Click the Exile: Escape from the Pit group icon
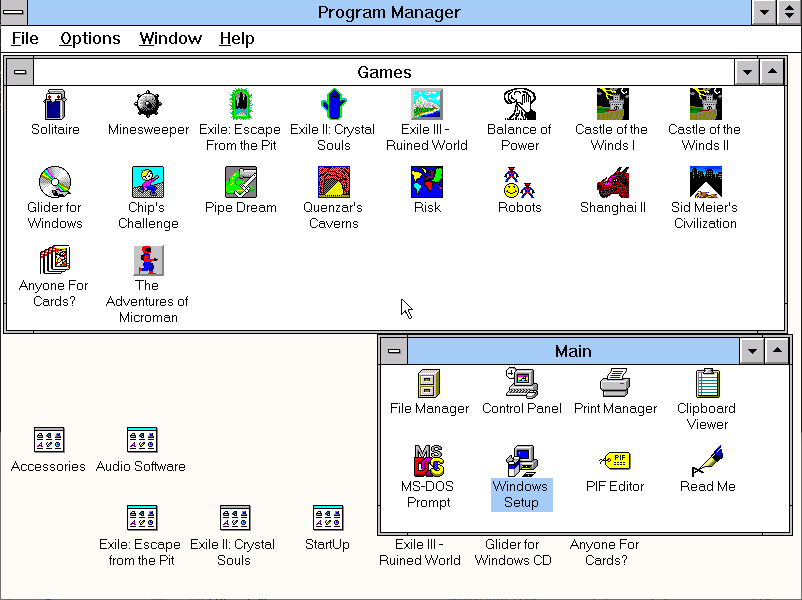The height and width of the screenshot is (600, 802). tap(142, 518)
